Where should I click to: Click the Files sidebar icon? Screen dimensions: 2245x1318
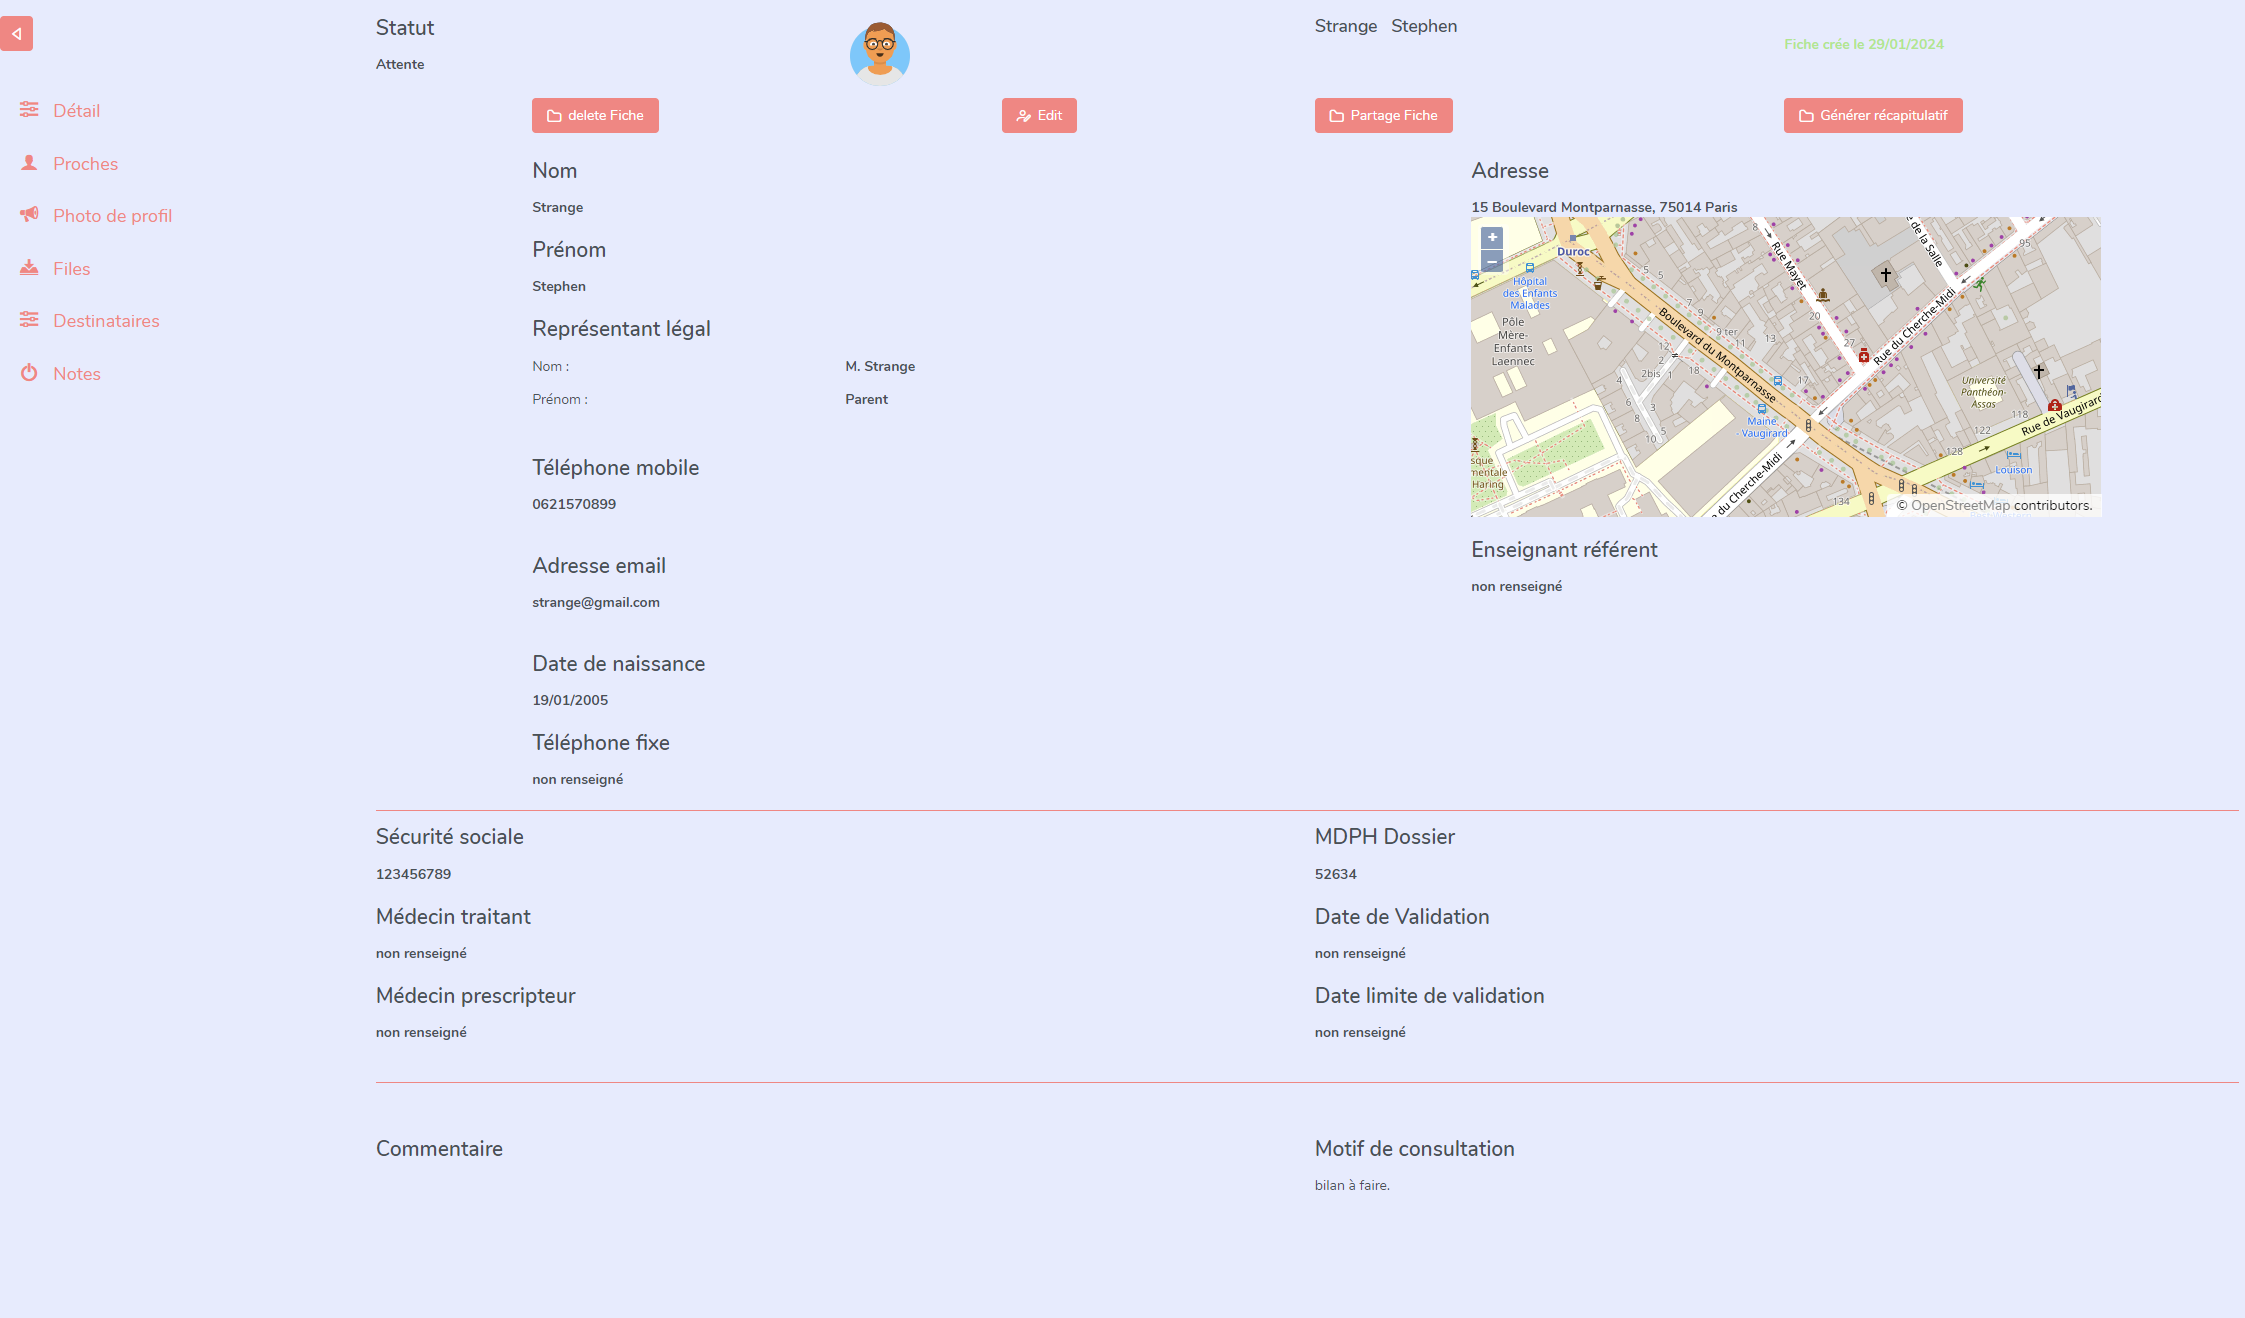click(x=28, y=268)
